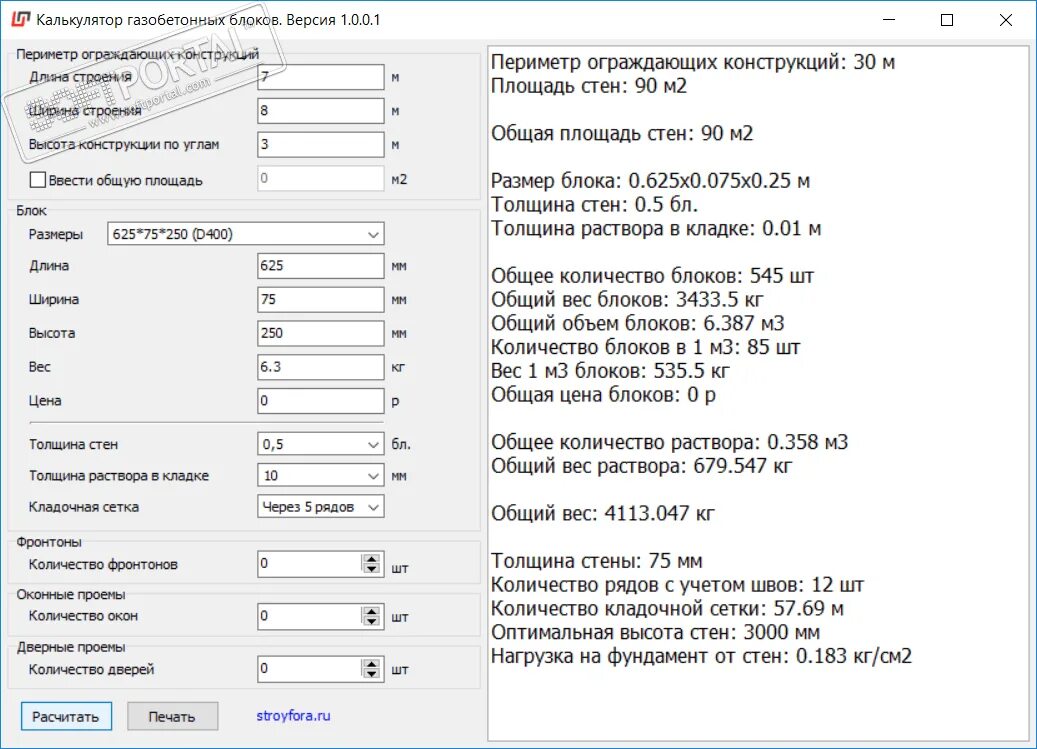Click the 'Ширина строения' input field
Screen dimensions: 1037x749
[321, 110]
